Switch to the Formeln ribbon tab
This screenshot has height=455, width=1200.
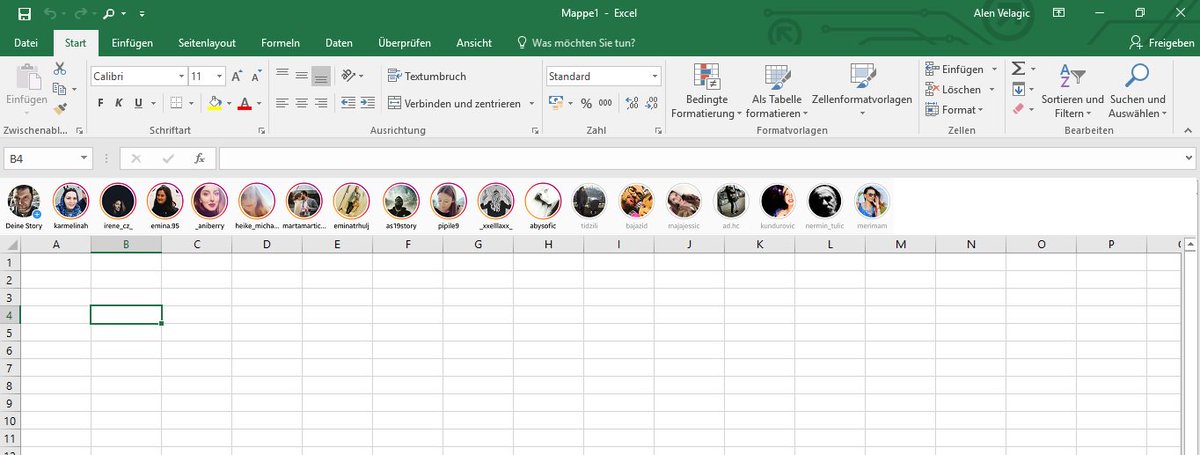(280, 43)
